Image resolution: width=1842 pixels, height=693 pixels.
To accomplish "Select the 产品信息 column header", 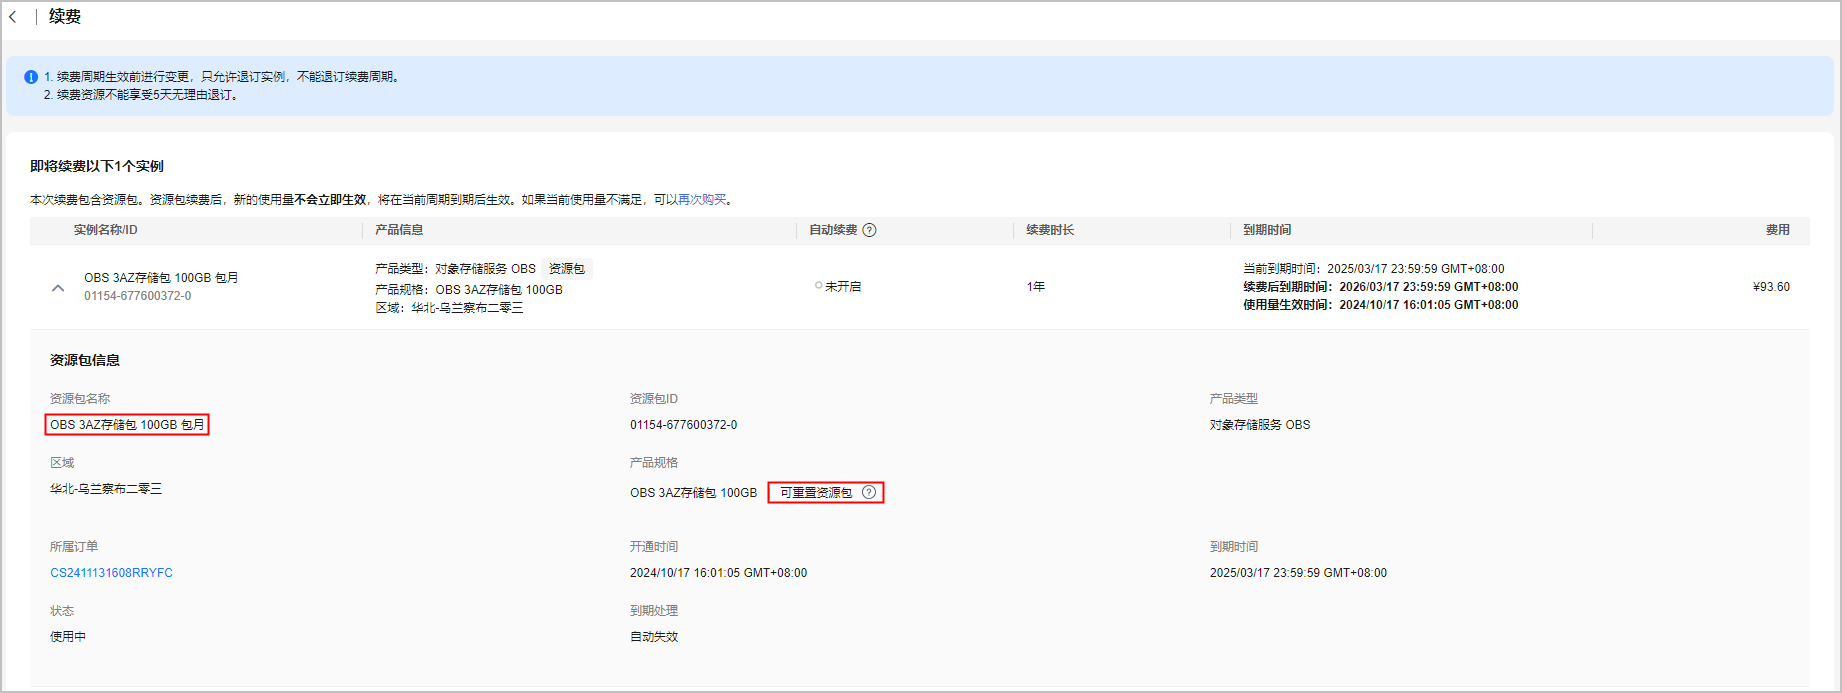I will pos(399,230).
